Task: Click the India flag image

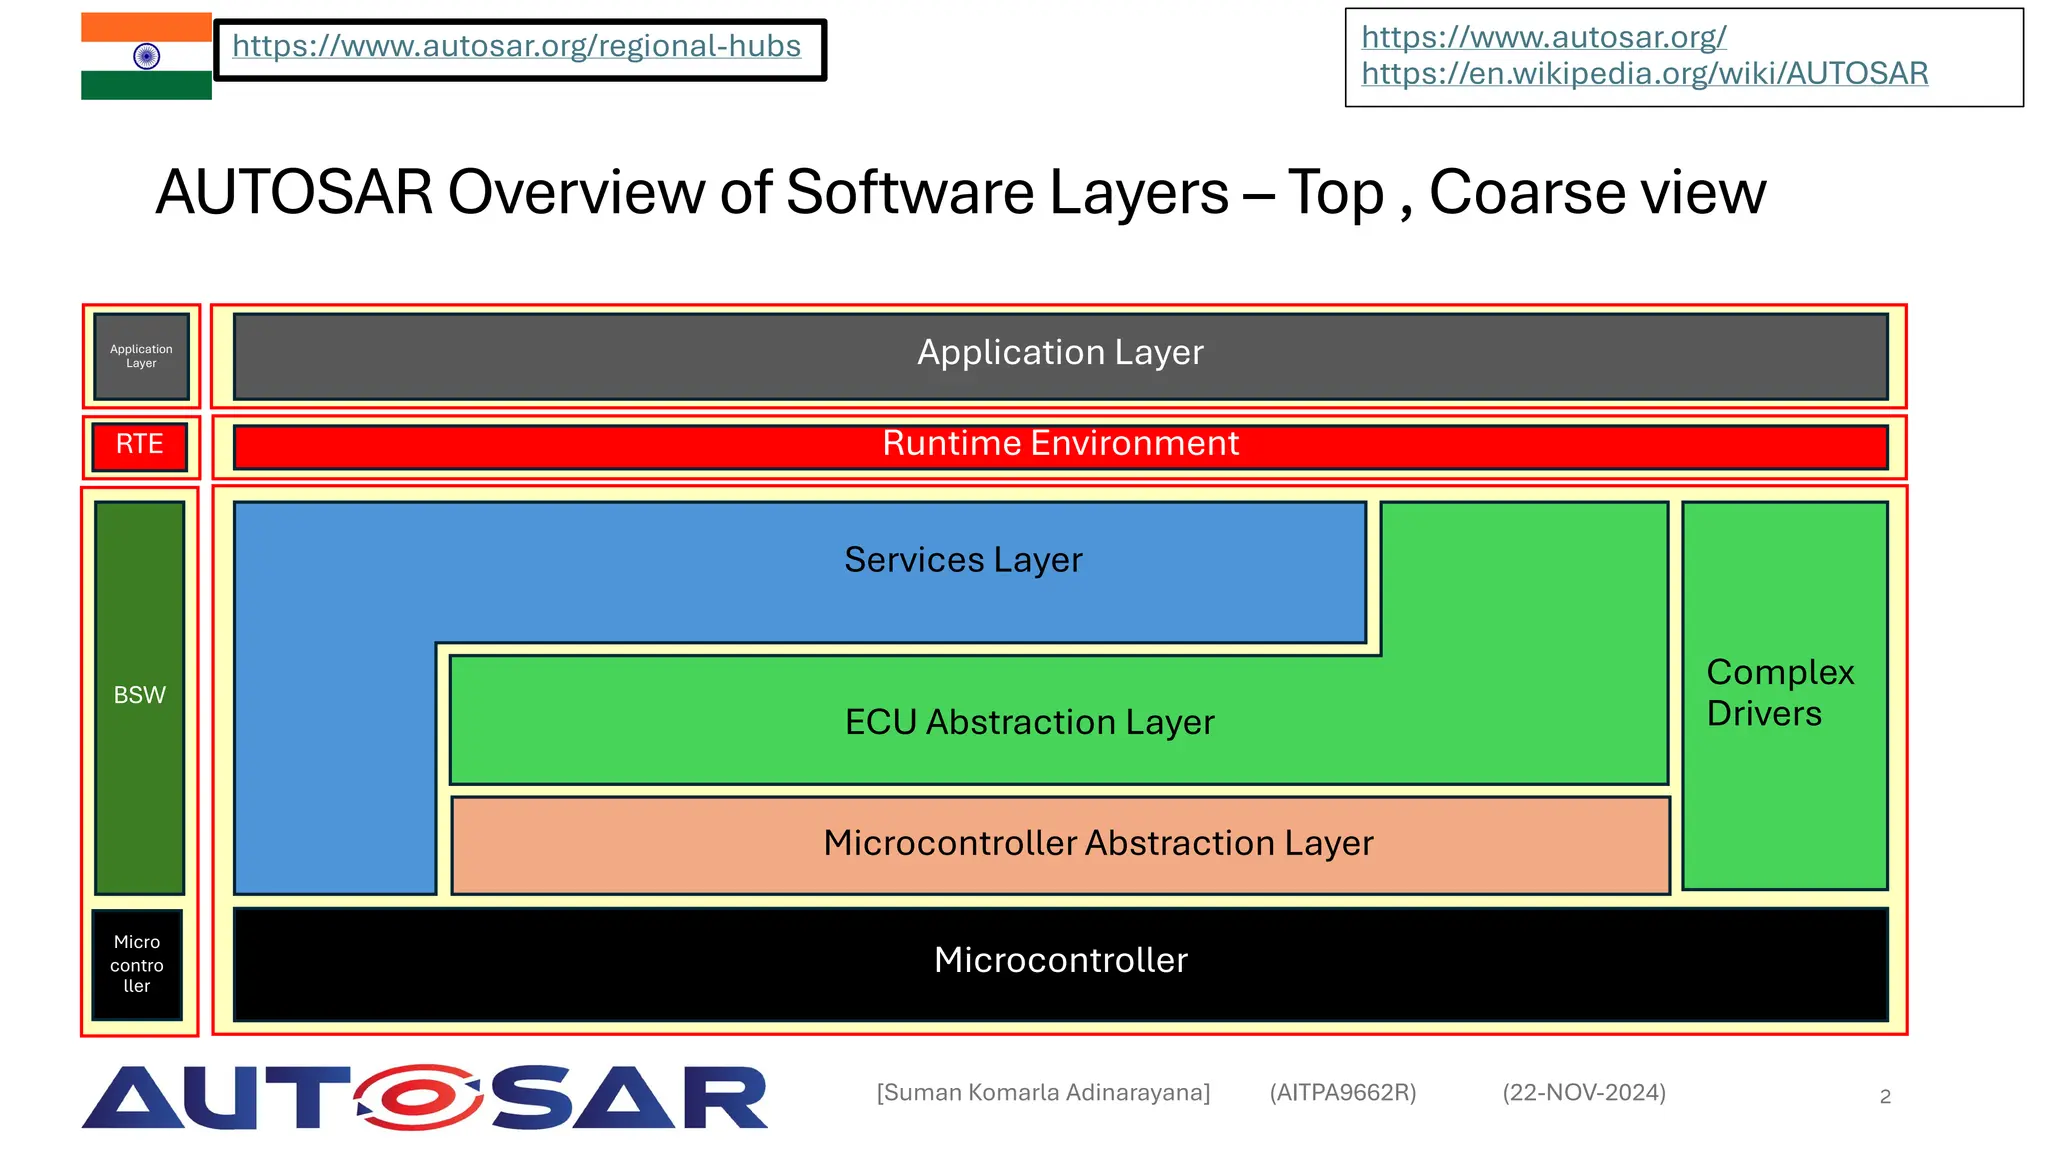Action: point(146,56)
